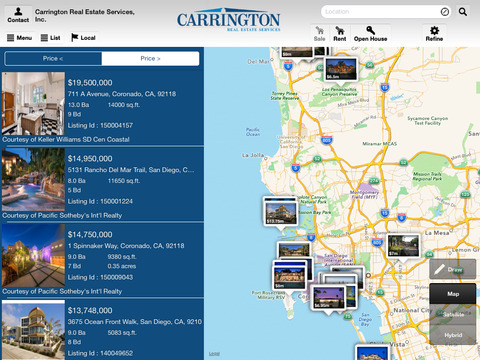Sort by Price ascending toggle

(x=53, y=59)
